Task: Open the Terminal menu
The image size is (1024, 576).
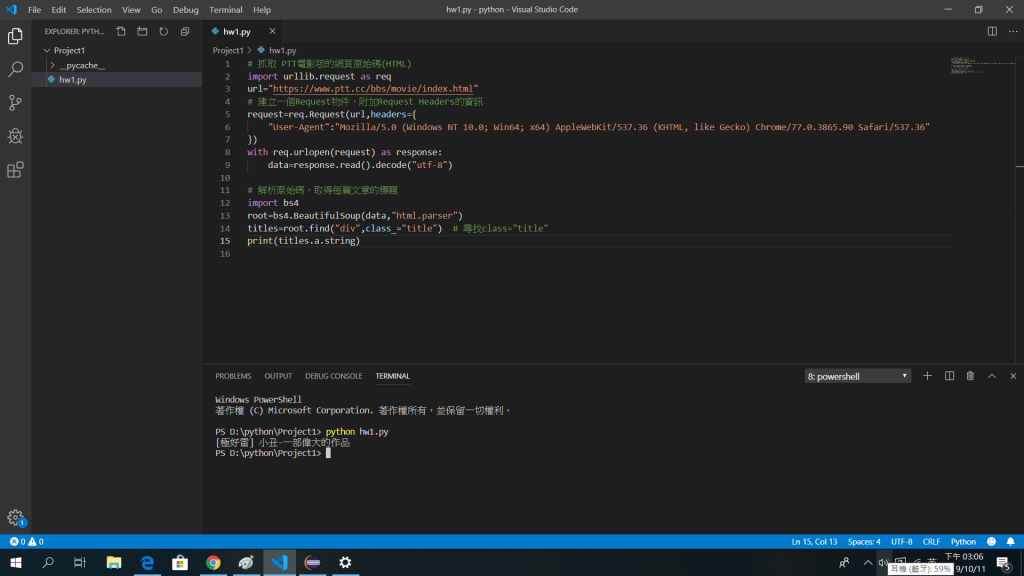Action: click(226, 10)
